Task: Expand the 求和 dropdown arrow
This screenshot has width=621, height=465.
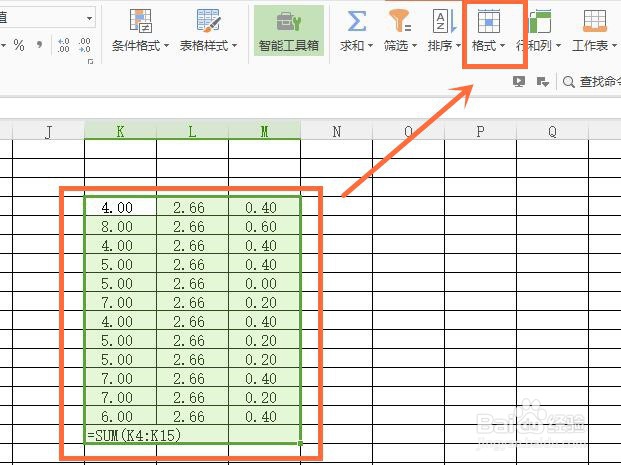Action: [370, 46]
